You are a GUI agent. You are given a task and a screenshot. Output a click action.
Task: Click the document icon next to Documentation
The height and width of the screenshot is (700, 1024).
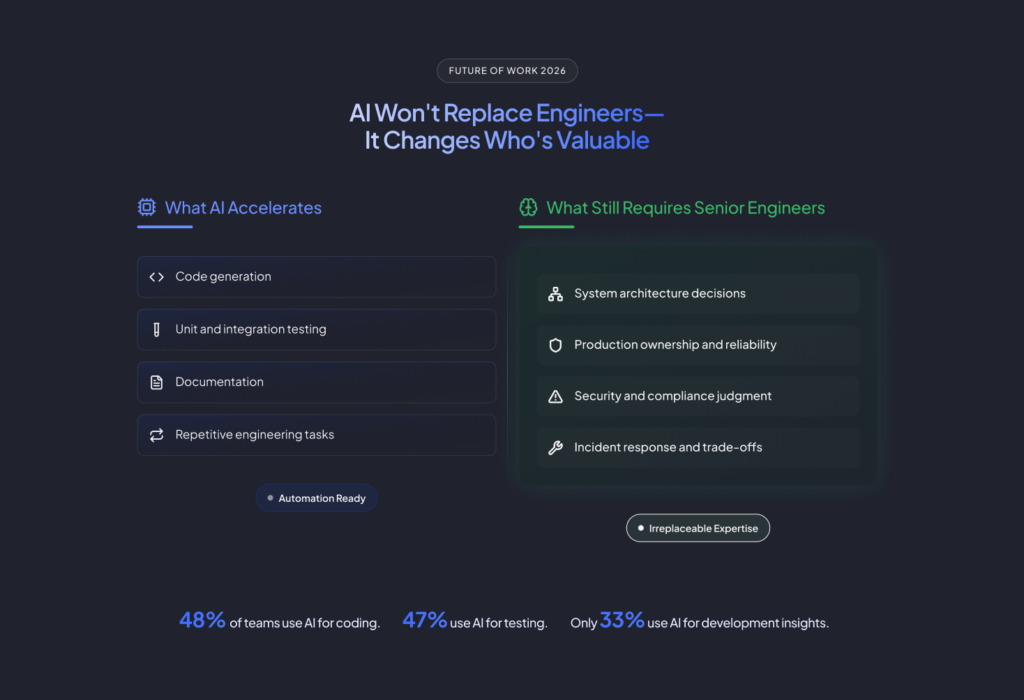[x=156, y=382]
